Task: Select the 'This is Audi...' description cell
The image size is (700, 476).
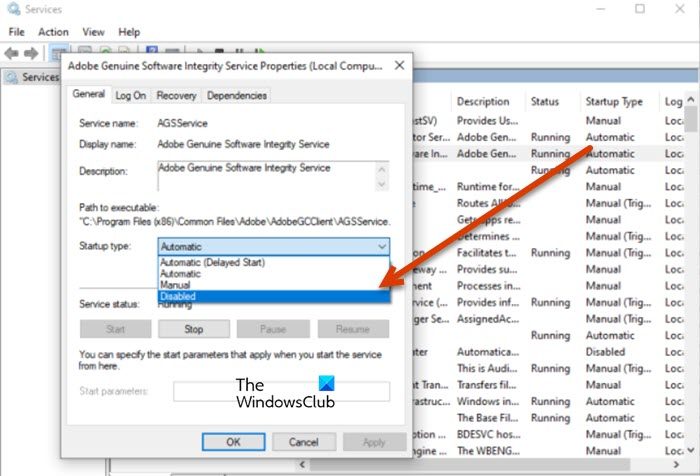Action: point(487,368)
